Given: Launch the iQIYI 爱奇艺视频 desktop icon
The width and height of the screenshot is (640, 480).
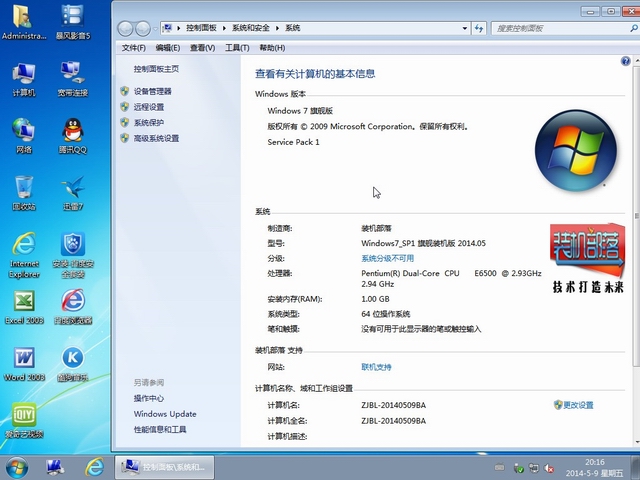Looking at the screenshot, I should [x=24, y=420].
